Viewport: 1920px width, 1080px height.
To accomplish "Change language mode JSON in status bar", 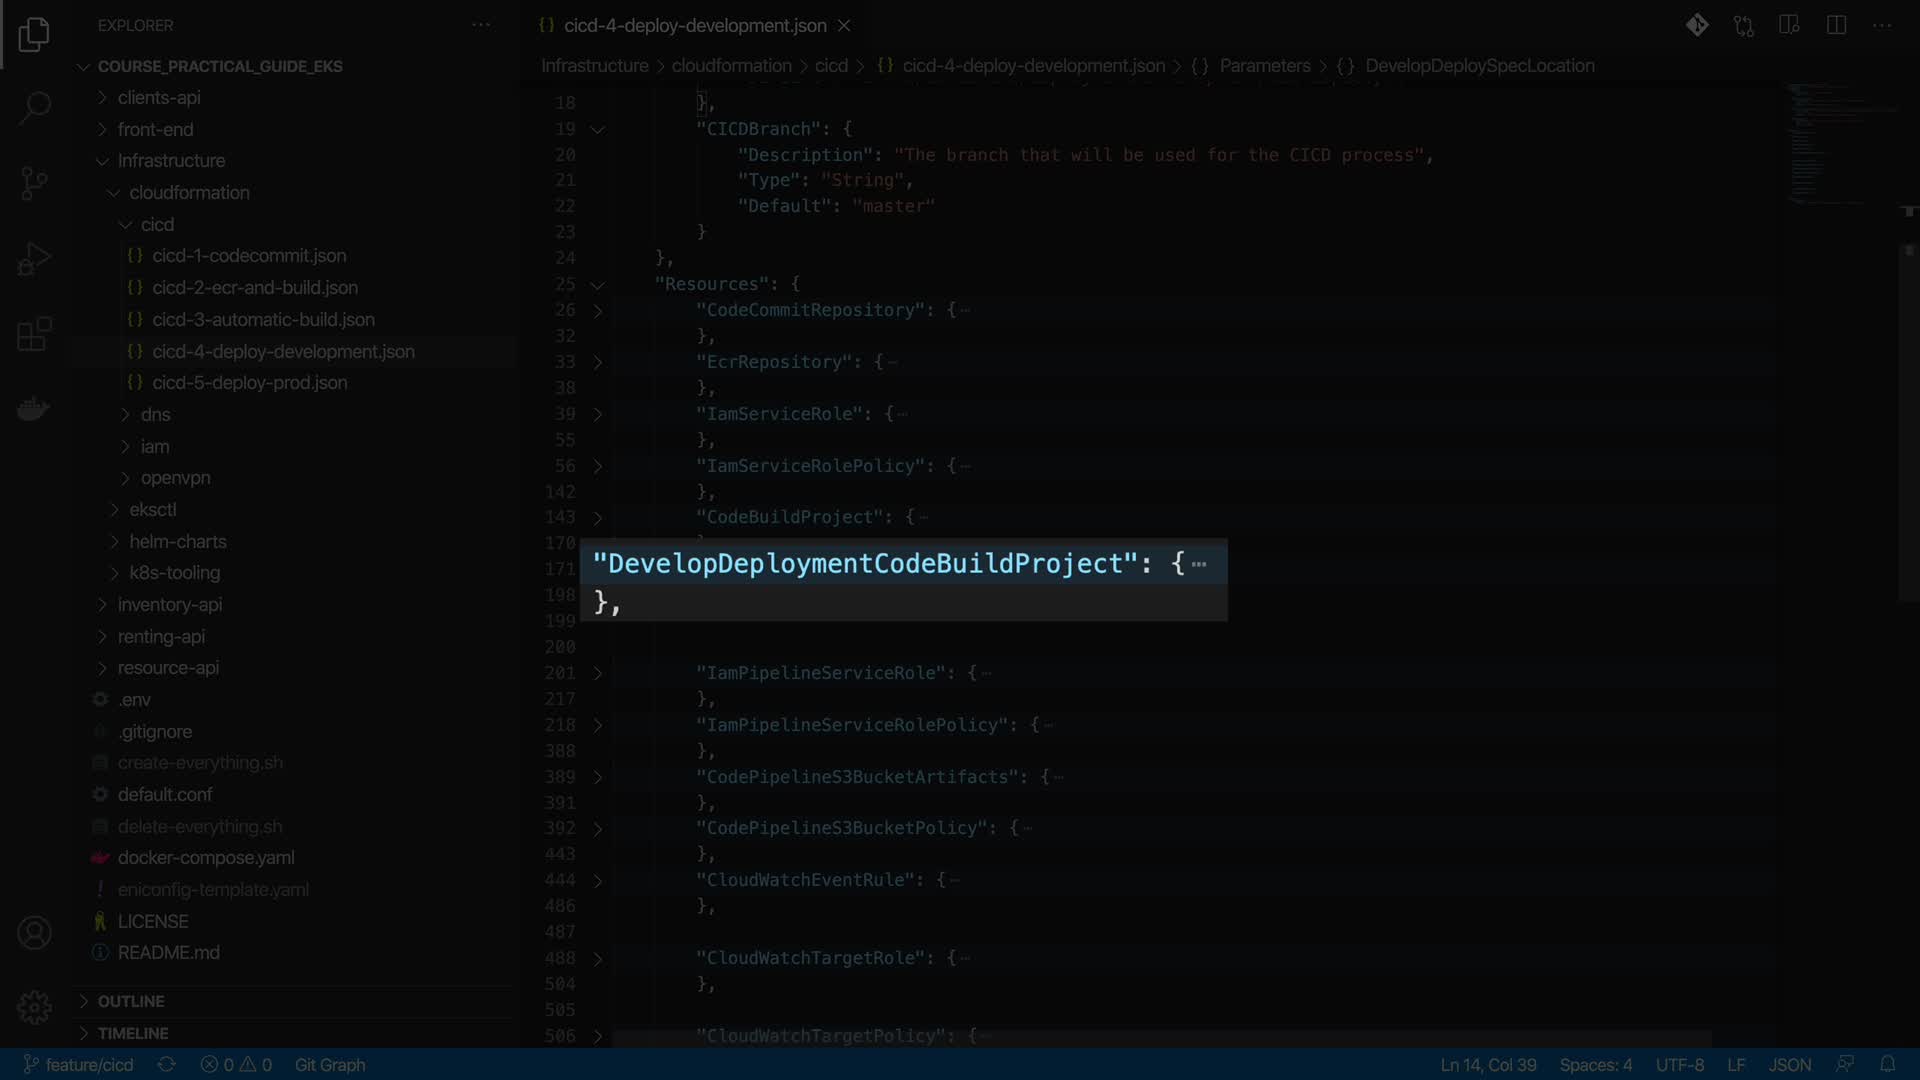I will [x=1789, y=1065].
